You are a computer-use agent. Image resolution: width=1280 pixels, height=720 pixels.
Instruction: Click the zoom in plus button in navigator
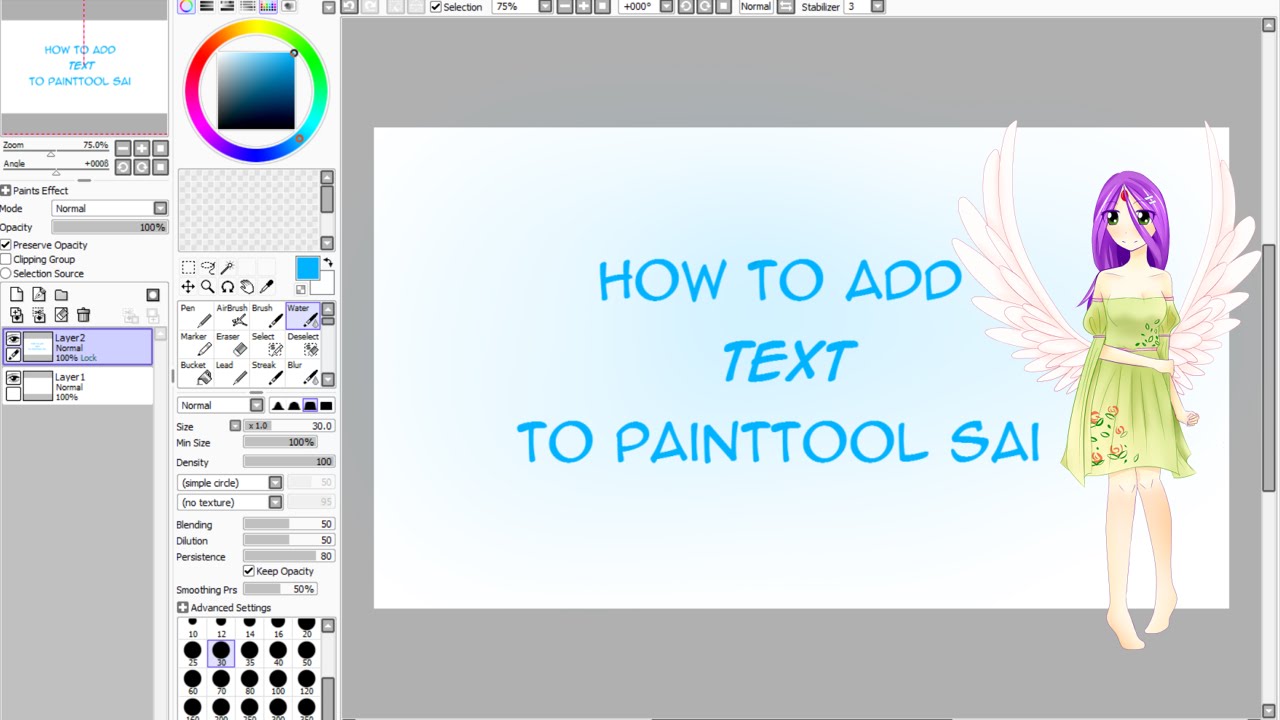(x=142, y=148)
